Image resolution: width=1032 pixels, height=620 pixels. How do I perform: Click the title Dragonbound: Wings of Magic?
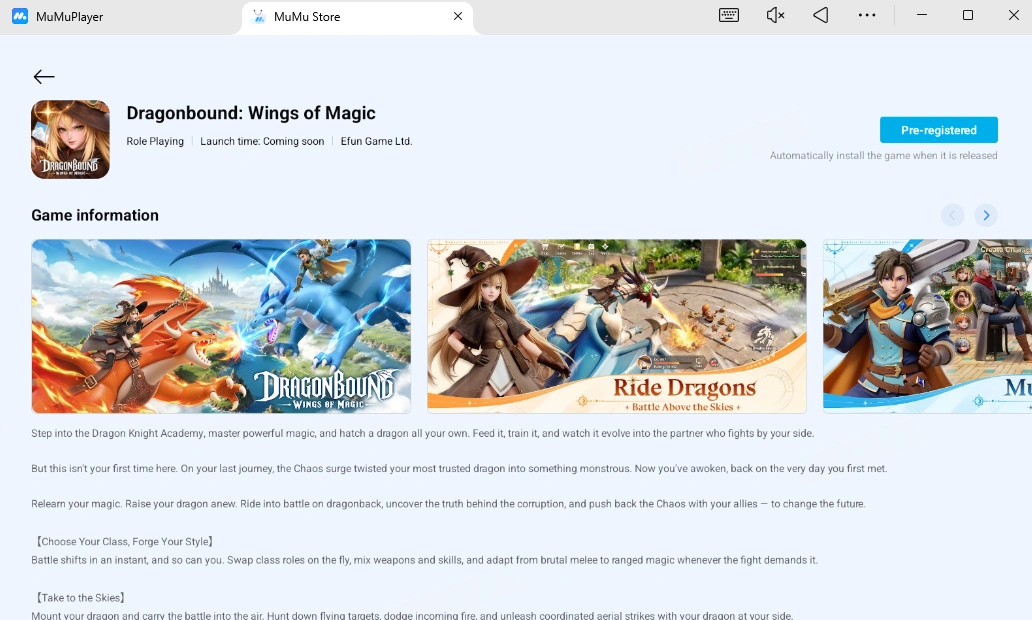251,113
